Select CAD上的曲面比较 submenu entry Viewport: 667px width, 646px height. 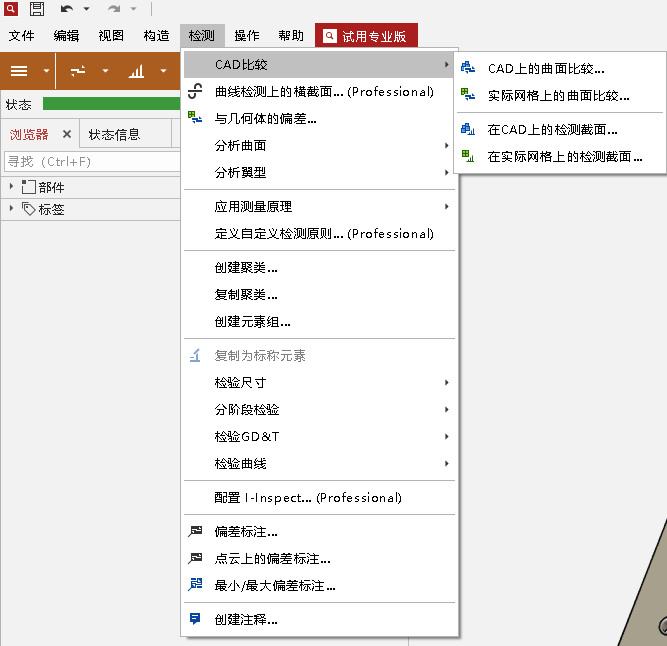pyautogui.click(x=545, y=69)
